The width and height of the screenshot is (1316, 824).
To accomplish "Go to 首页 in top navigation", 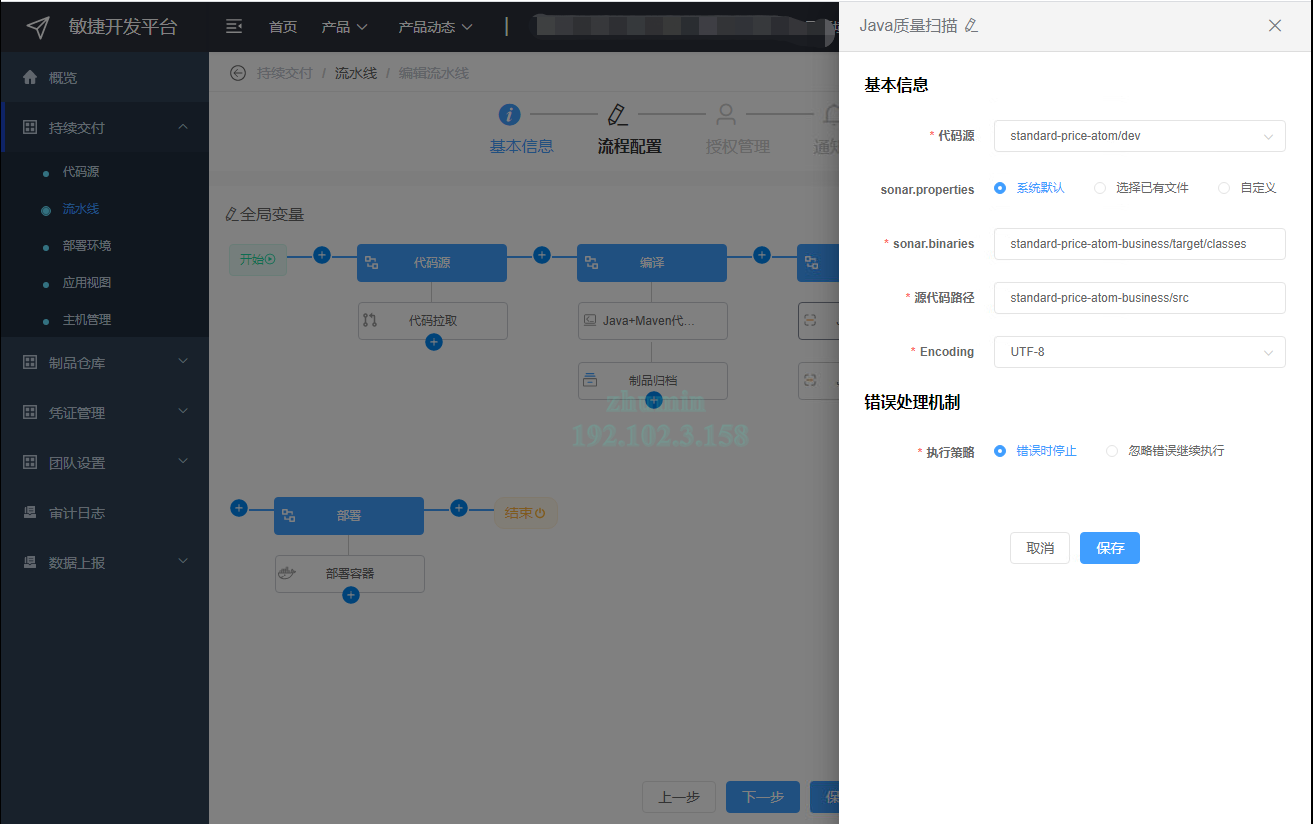I will point(283,27).
